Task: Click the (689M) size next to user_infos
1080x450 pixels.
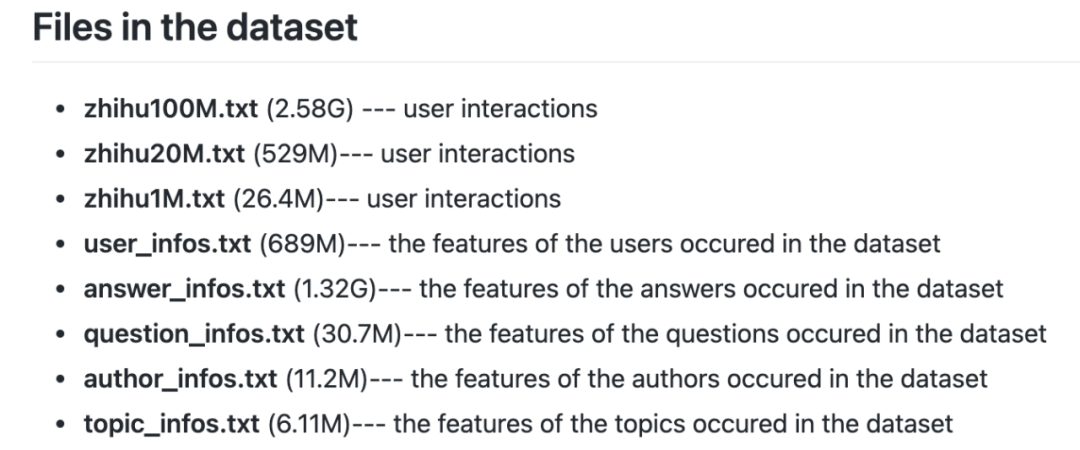Action: pyautogui.click(x=302, y=244)
